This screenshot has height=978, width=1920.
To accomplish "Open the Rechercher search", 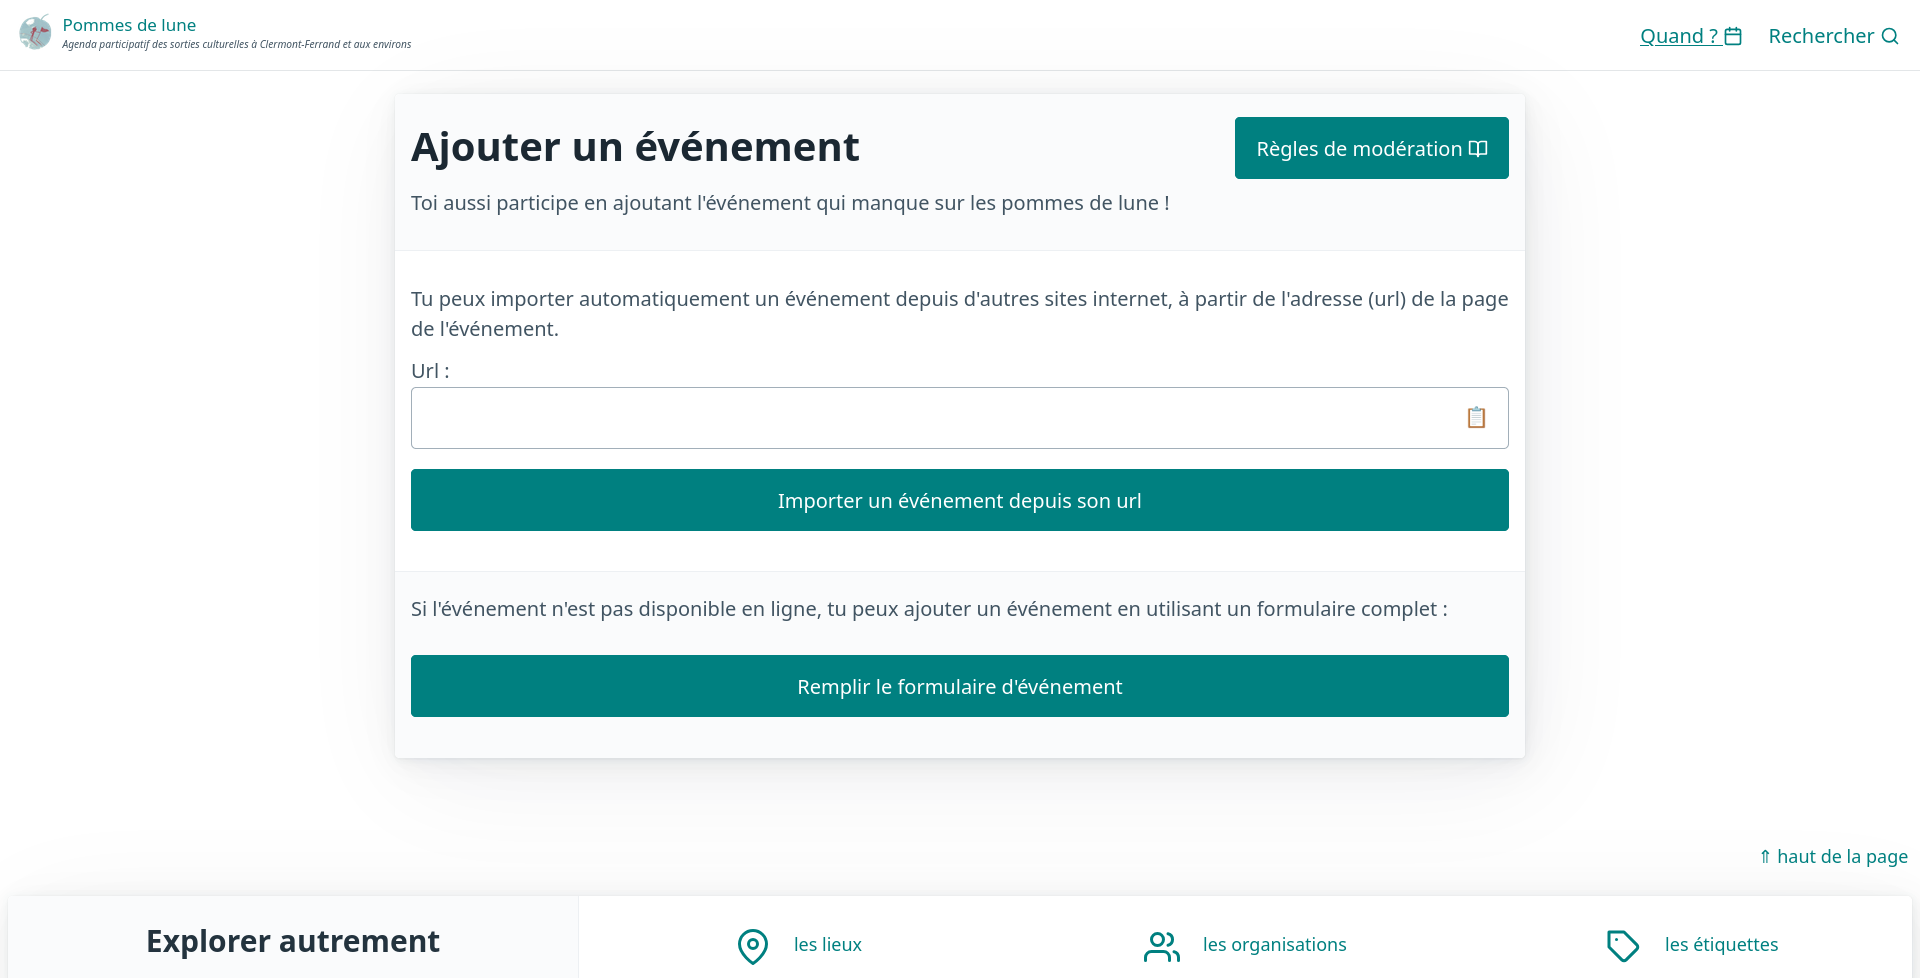I will [x=1822, y=35].
